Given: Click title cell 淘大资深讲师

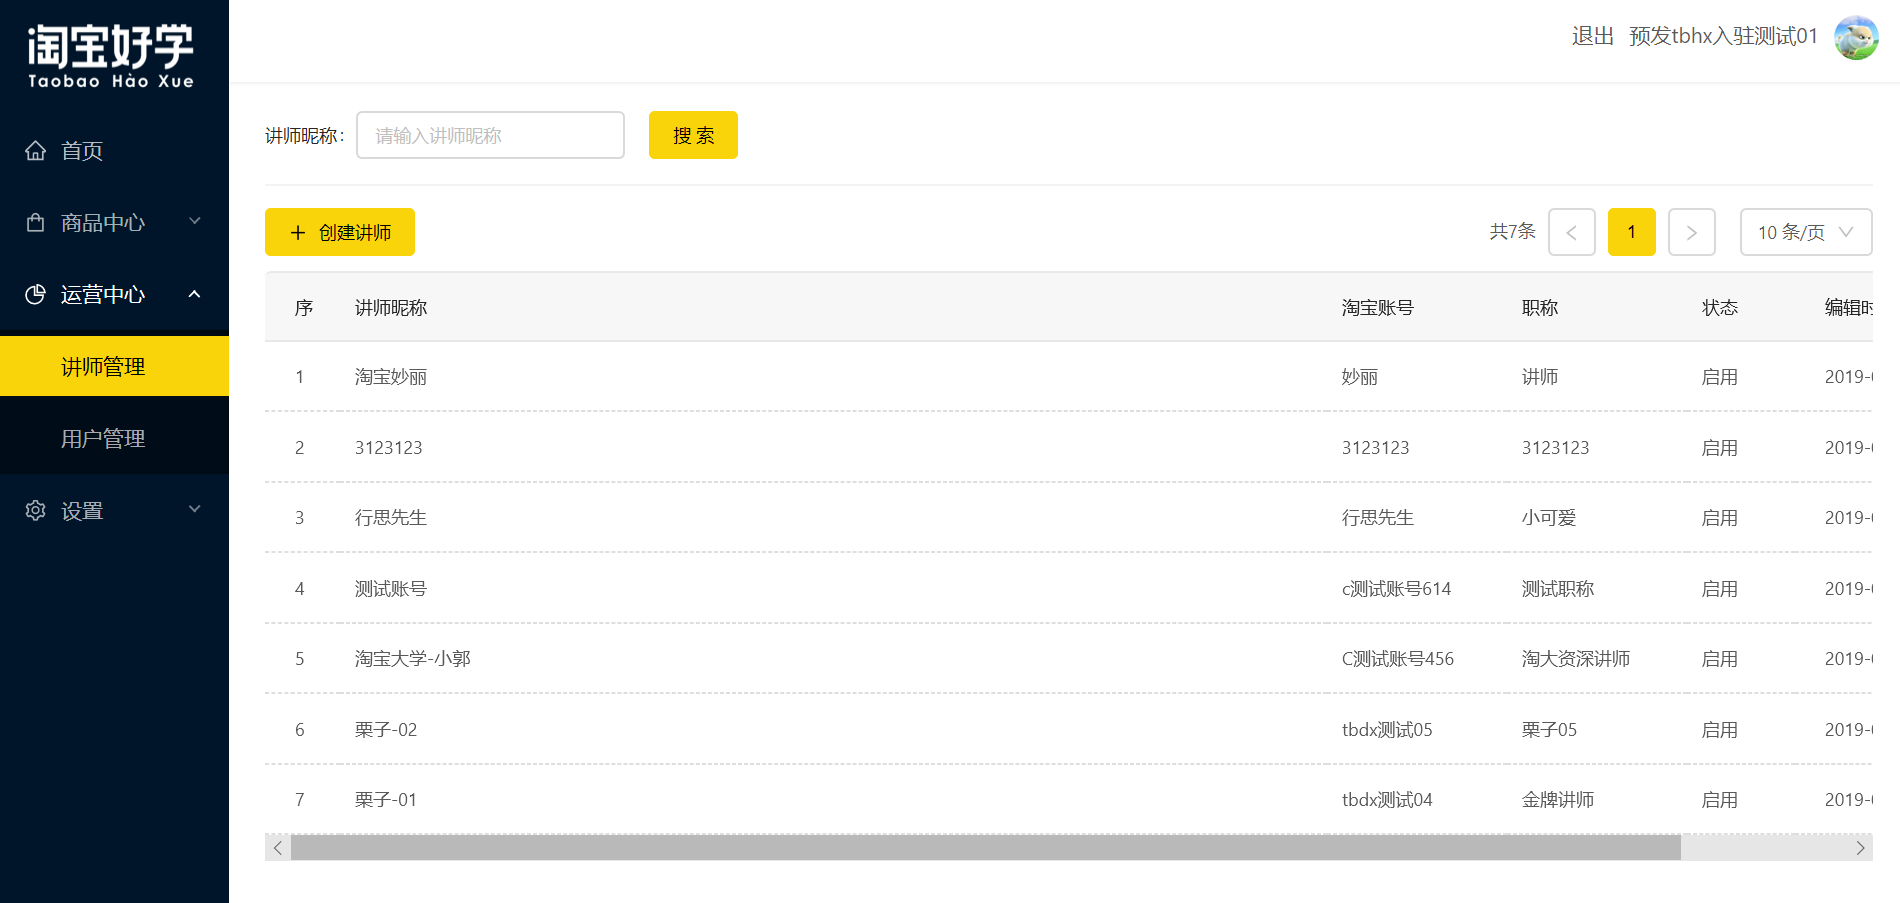Looking at the screenshot, I should click(1576, 659).
